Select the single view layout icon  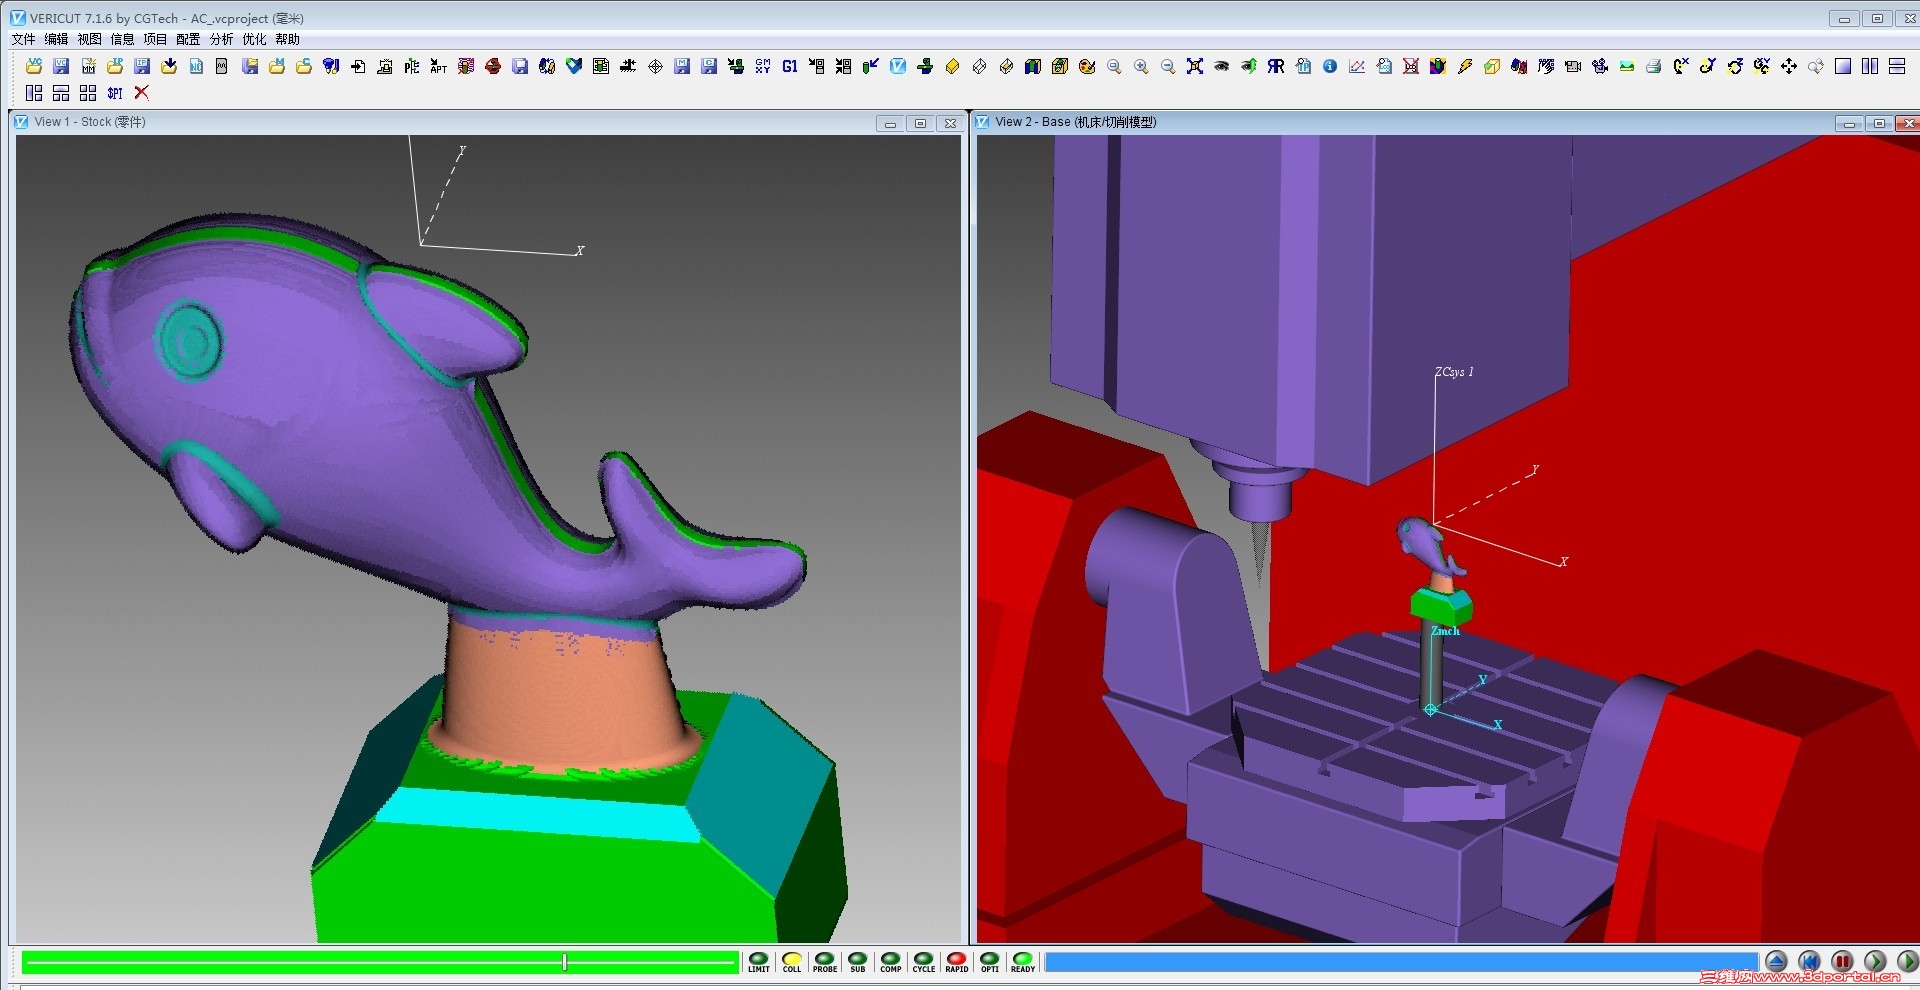click(1843, 66)
